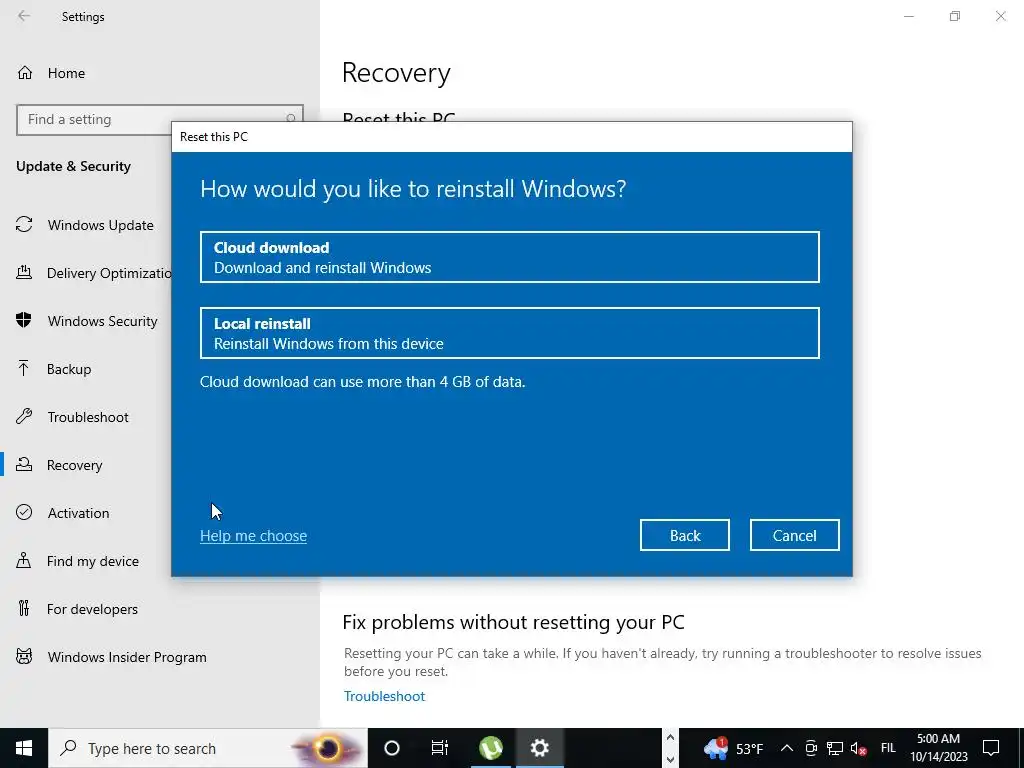
Task: Open Cortana from the taskbar
Action: (392, 748)
